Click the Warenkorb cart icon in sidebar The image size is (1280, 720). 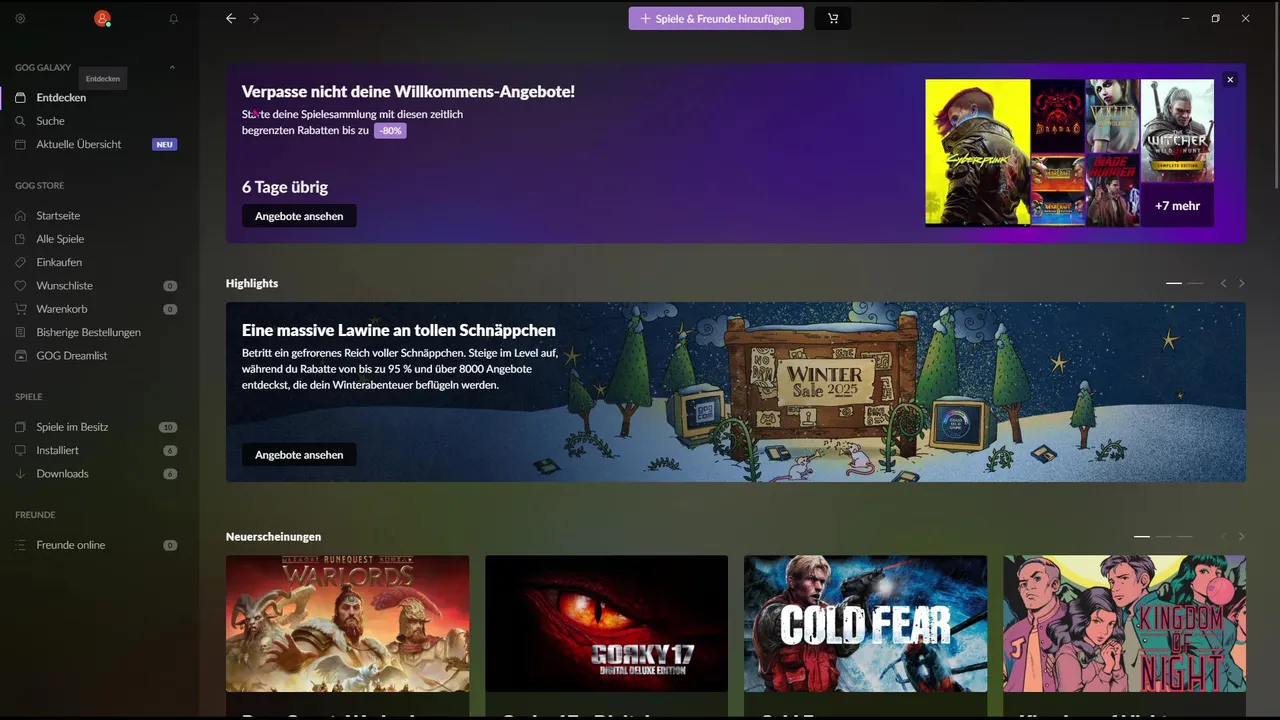click(20, 309)
